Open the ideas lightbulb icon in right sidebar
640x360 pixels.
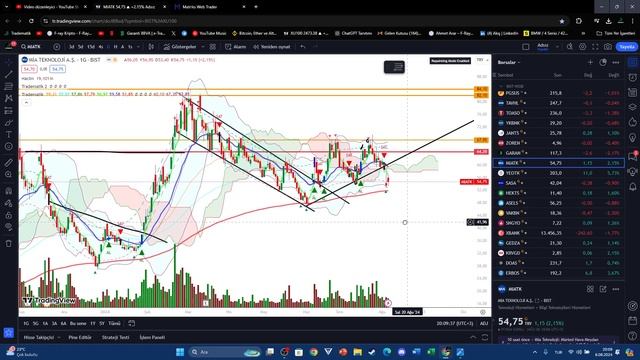633,138
